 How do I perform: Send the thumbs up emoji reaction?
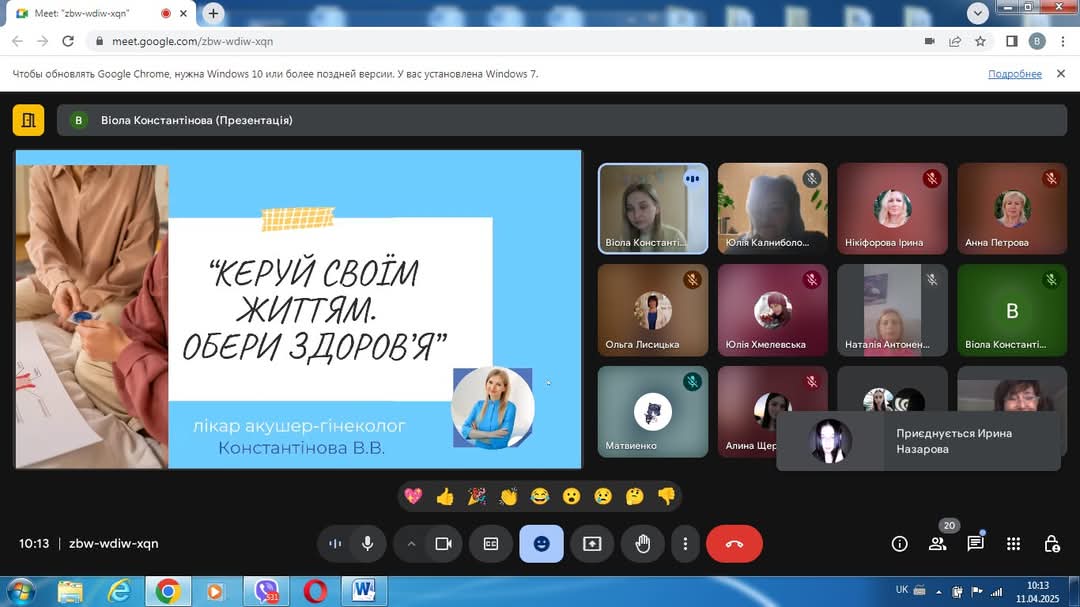[445, 496]
